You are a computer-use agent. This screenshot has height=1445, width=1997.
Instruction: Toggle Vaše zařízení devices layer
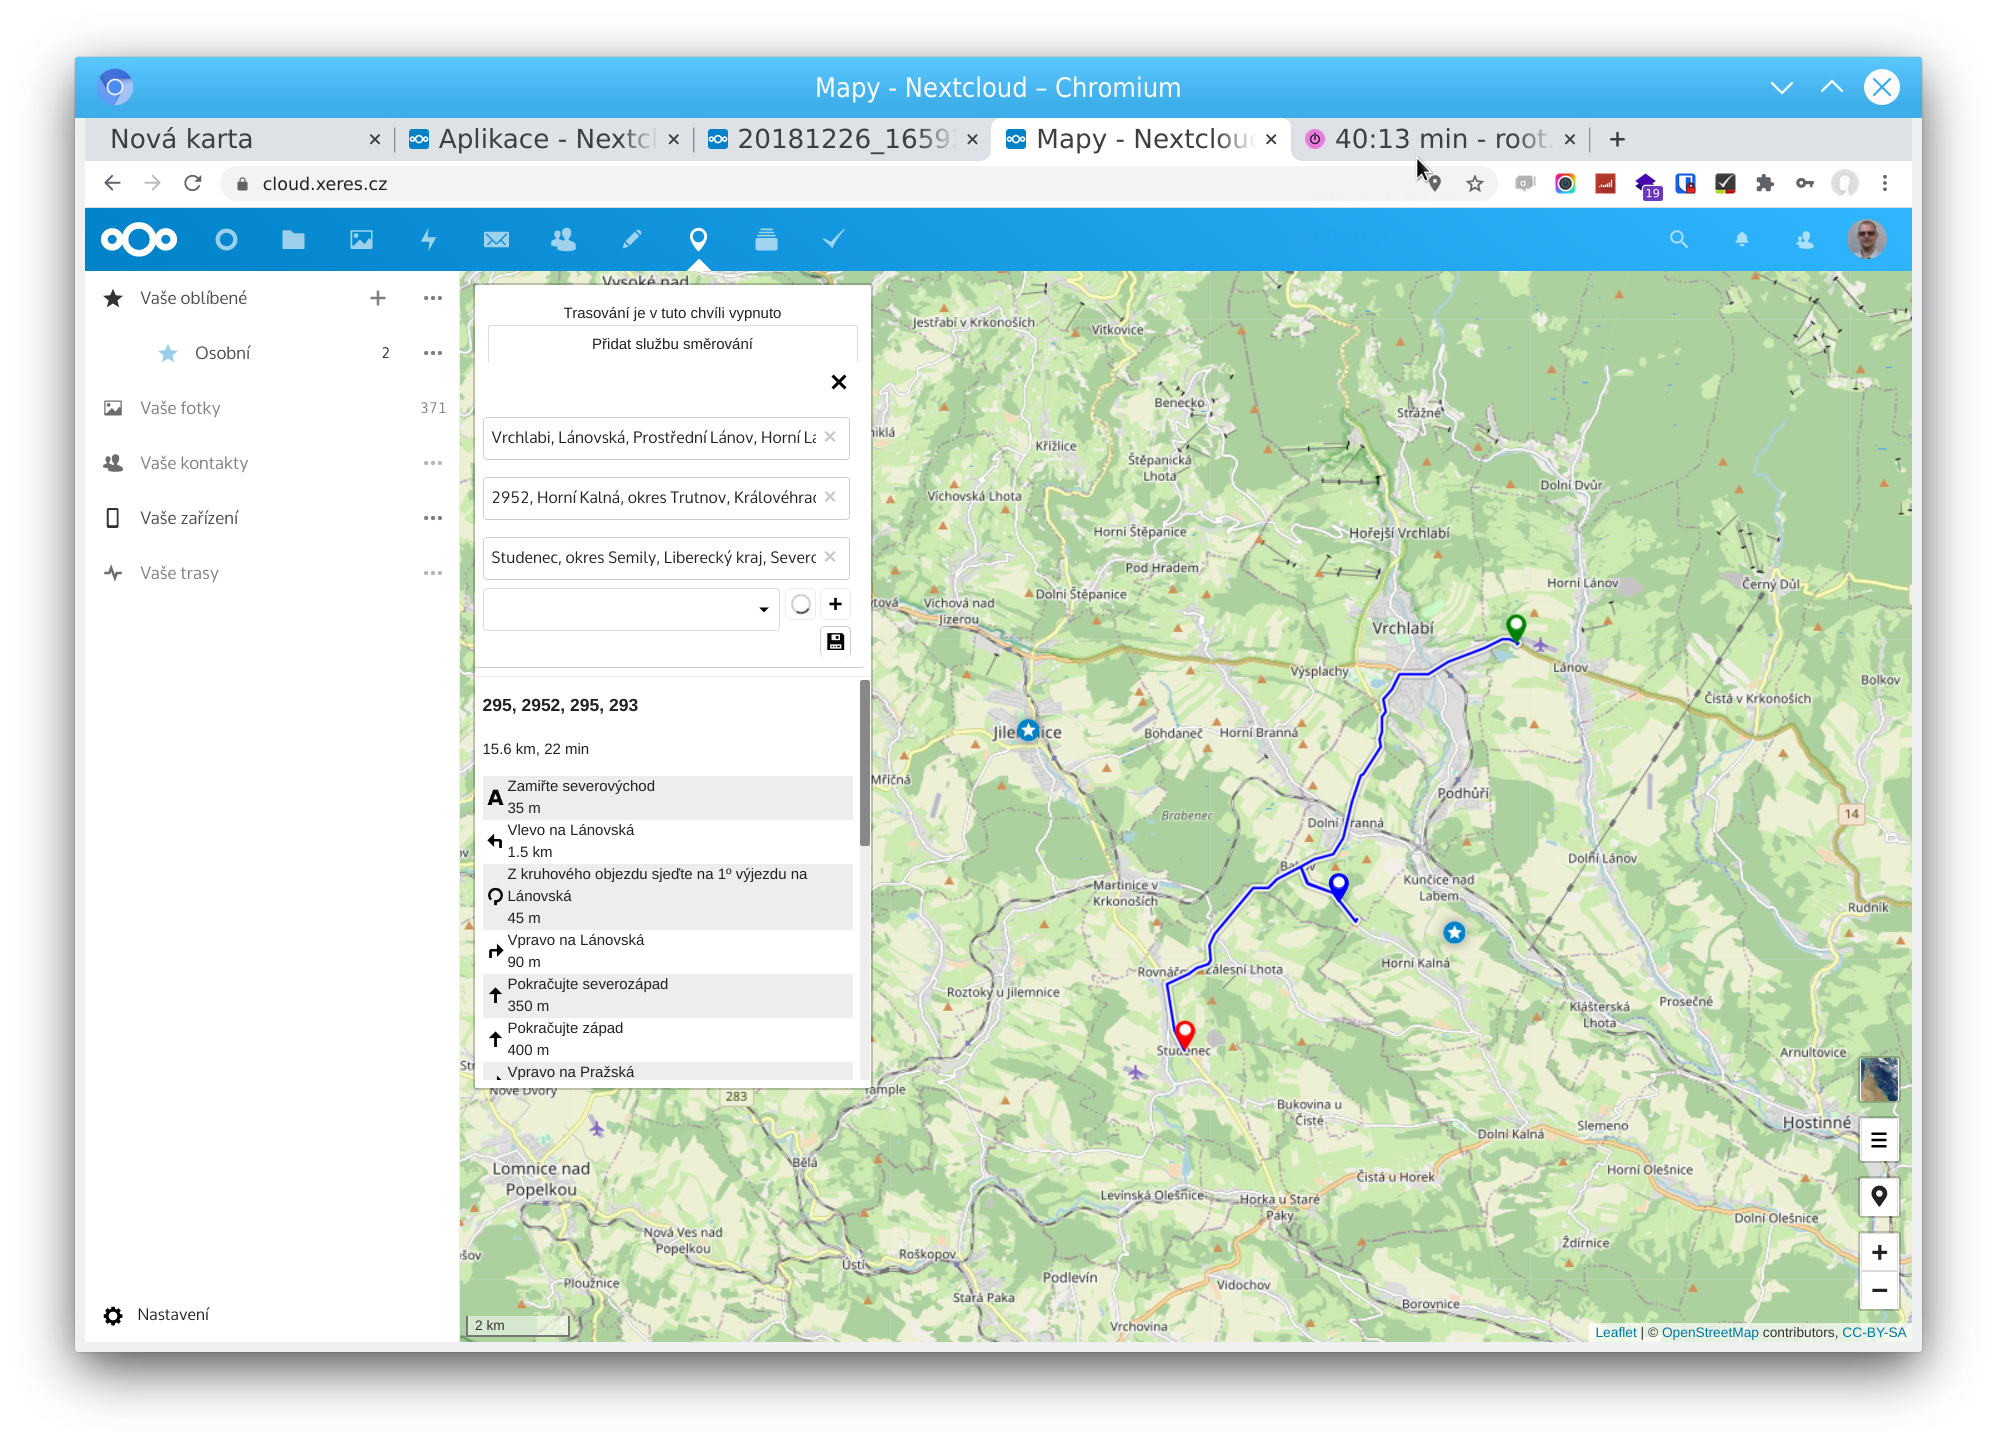click(x=189, y=518)
